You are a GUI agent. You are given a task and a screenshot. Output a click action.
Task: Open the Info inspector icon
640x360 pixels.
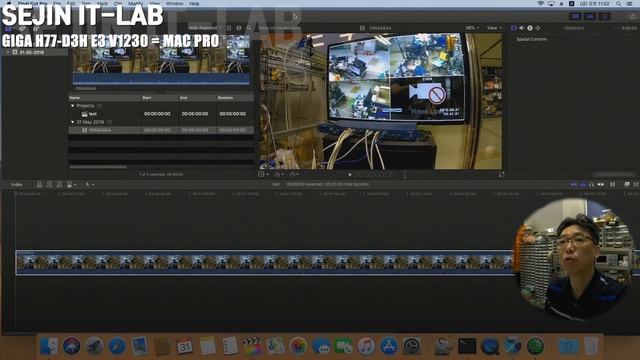coord(530,28)
